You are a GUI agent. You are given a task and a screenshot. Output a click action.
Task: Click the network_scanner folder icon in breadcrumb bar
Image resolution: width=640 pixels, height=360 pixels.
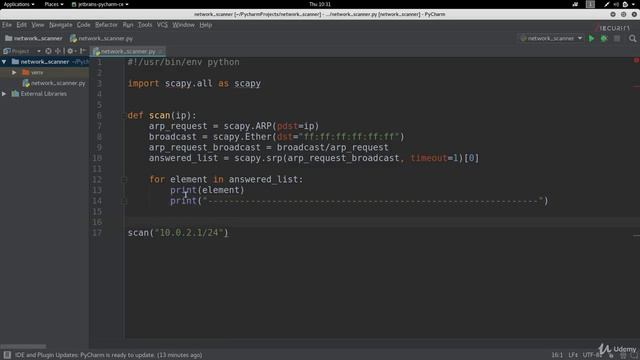8,38
